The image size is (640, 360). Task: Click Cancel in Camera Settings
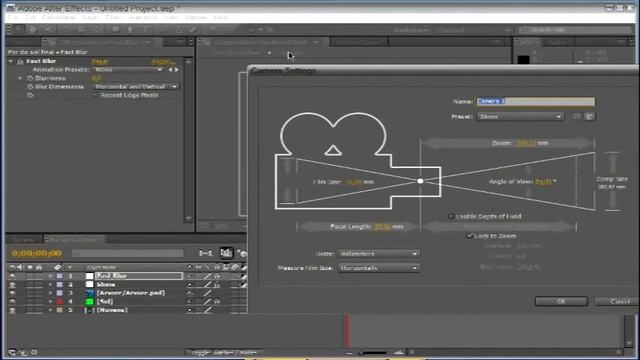(x=617, y=301)
